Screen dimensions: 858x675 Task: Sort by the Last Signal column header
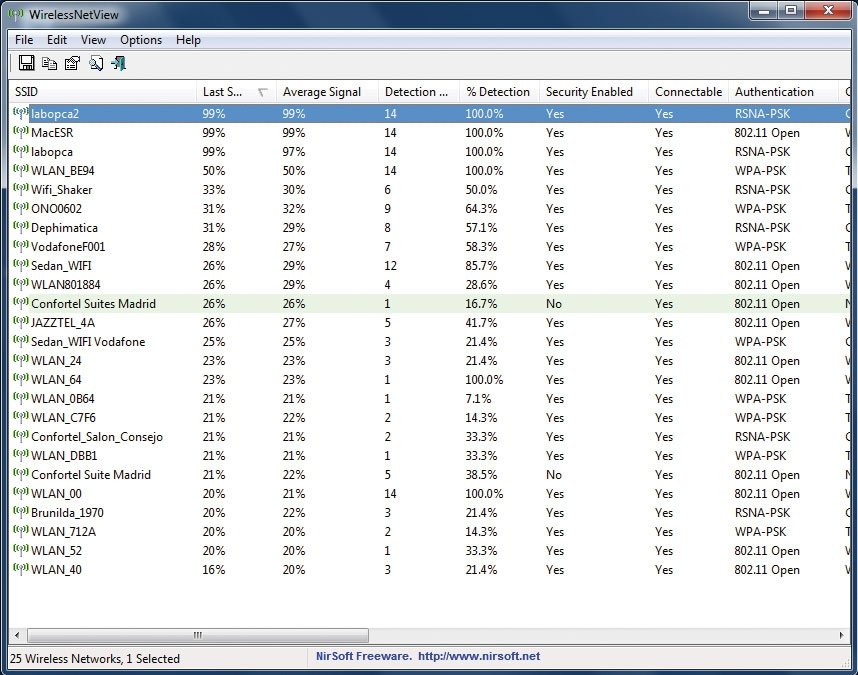click(236, 91)
